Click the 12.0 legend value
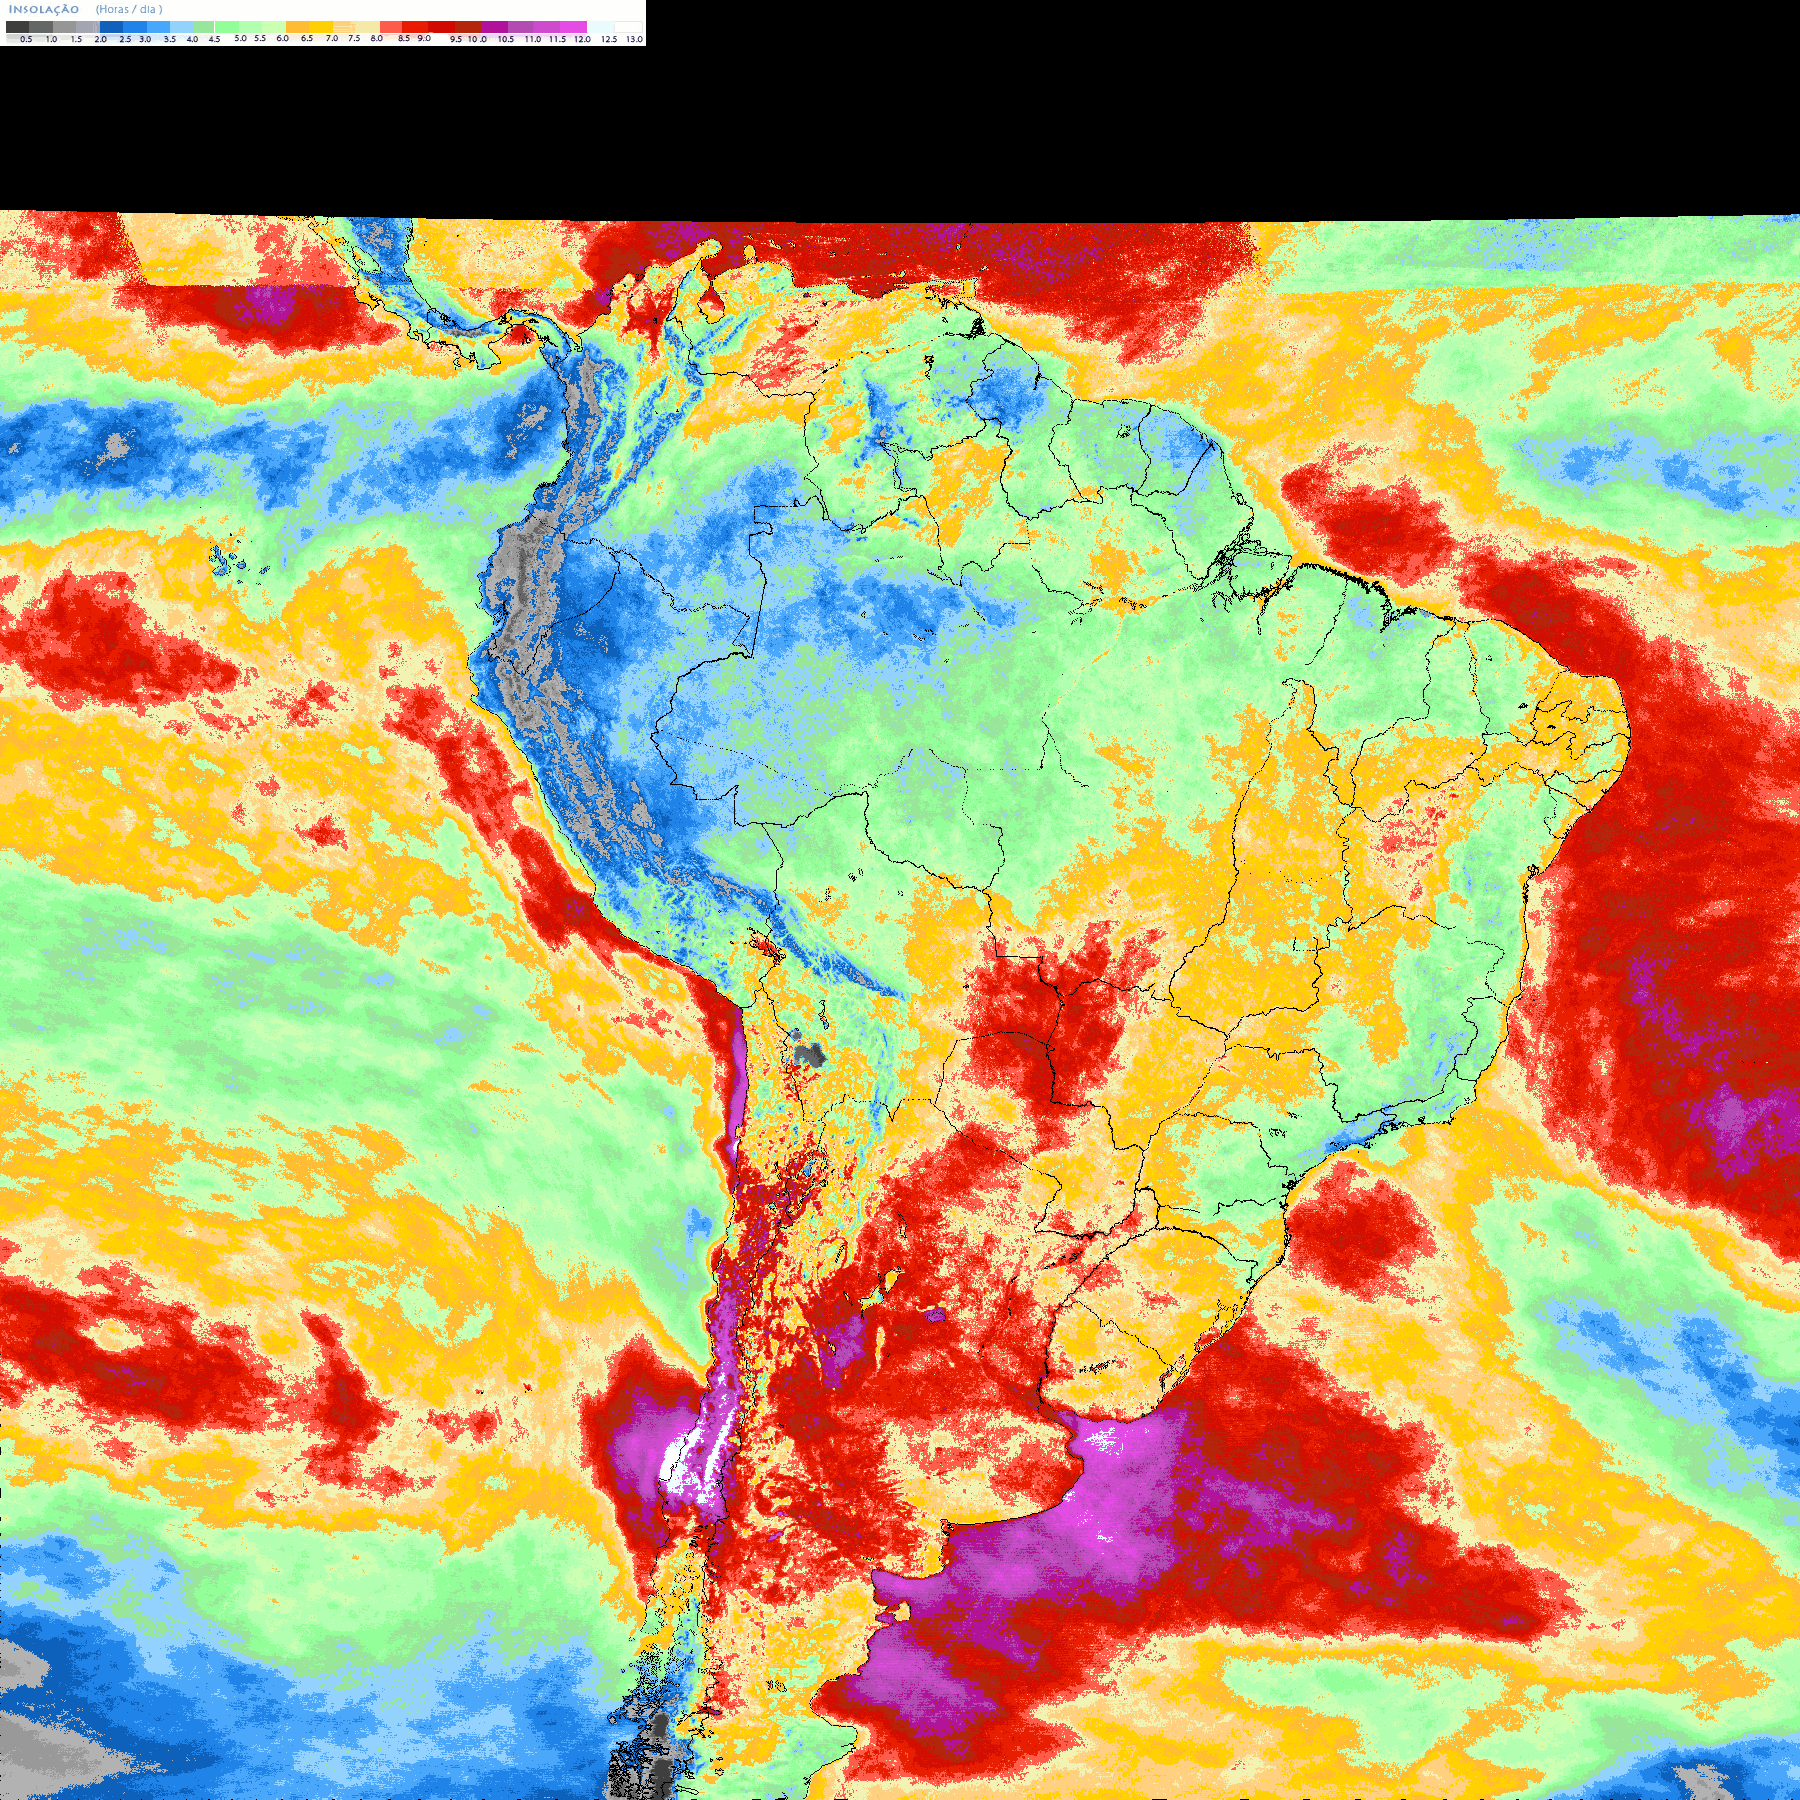Image resolution: width=1800 pixels, height=1800 pixels. click(582, 39)
